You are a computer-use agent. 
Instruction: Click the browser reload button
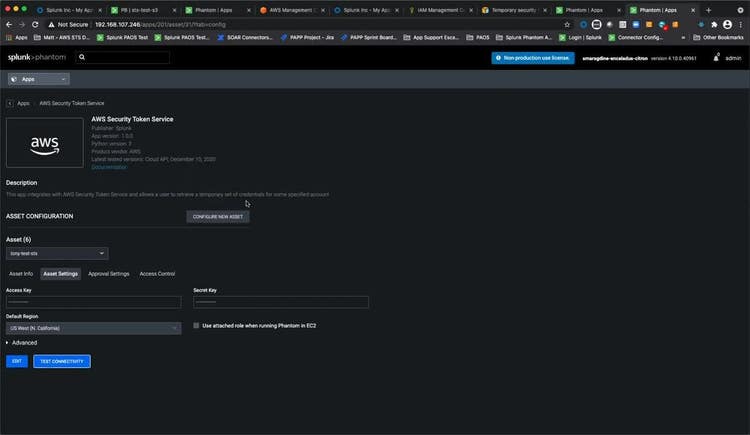point(36,24)
